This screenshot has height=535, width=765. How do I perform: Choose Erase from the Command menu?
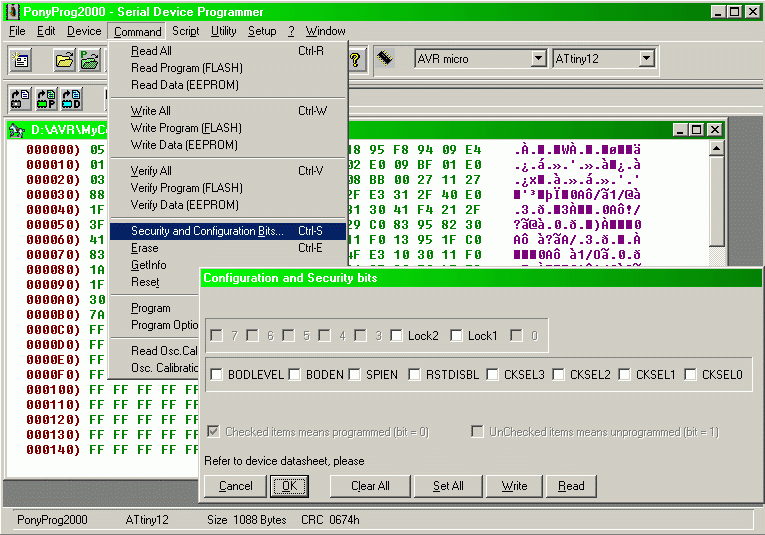(228, 248)
